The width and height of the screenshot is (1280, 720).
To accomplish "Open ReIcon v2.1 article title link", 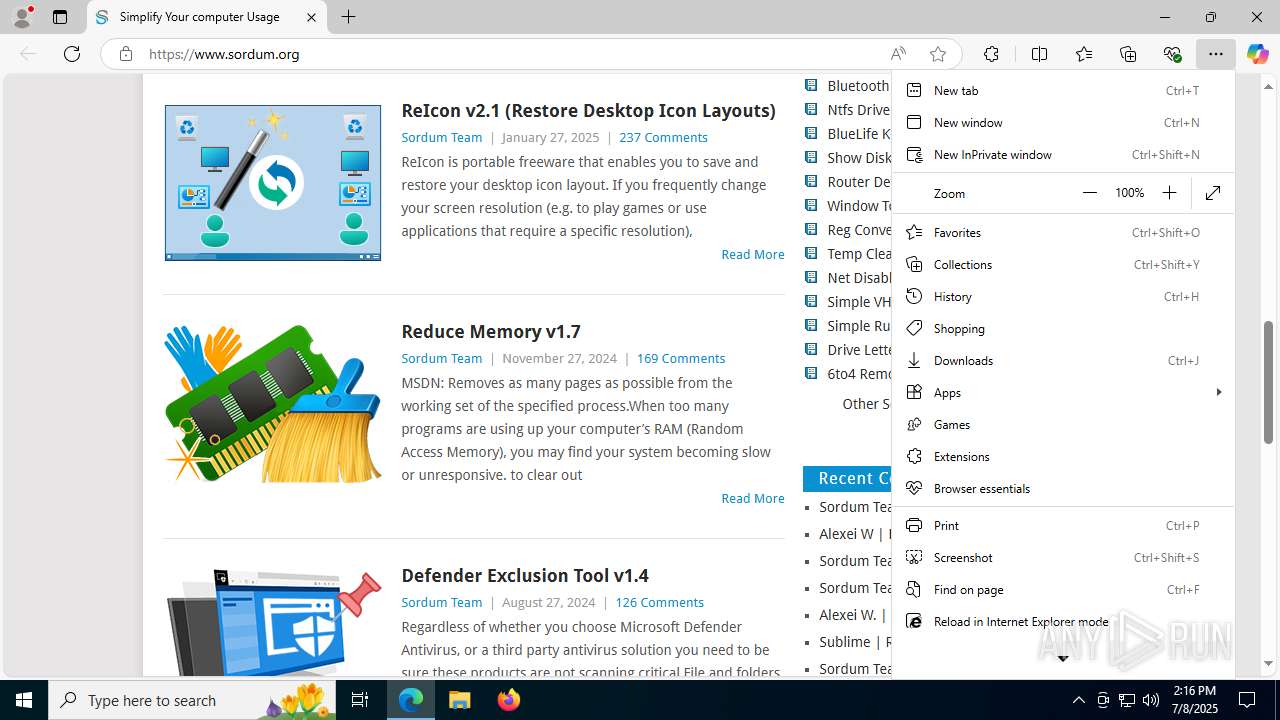I will (588, 110).
